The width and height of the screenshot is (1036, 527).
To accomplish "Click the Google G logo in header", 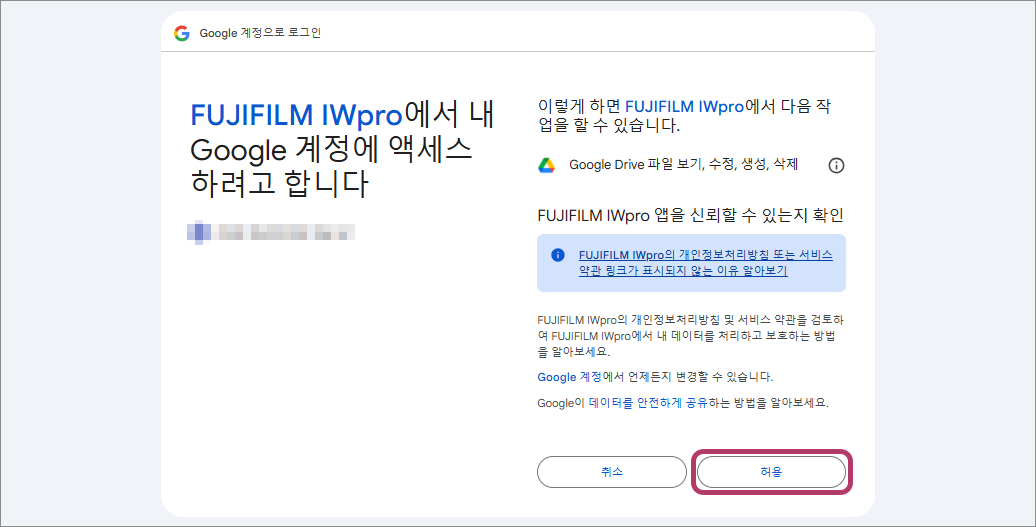I will pyautogui.click(x=182, y=33).
